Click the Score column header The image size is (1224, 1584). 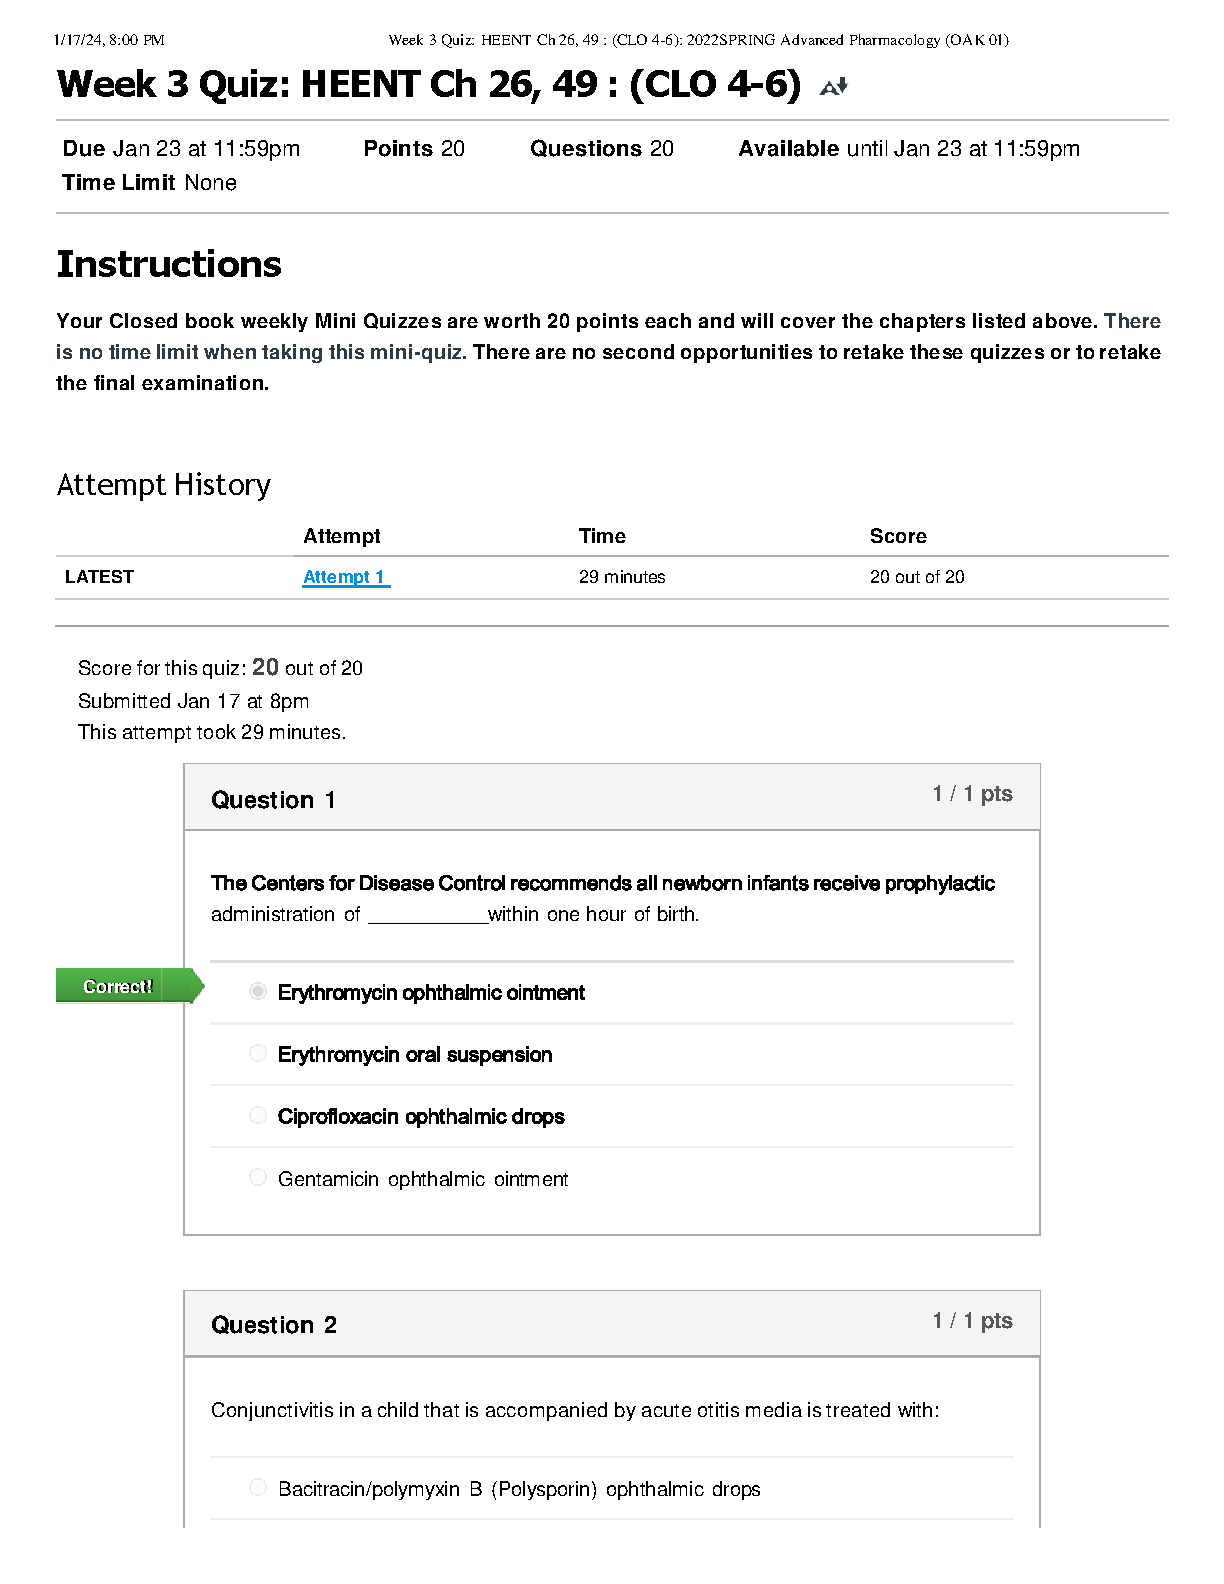click(x=898, y=536)
